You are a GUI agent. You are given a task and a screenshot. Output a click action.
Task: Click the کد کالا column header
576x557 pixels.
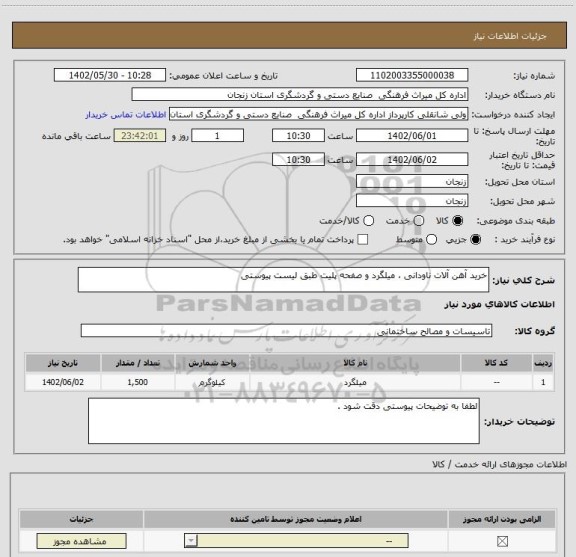tap(497, 363)
